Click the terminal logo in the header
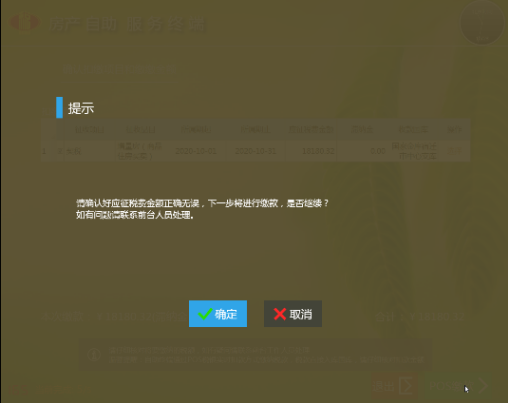 pyautogui.click(x=24, y=23)
